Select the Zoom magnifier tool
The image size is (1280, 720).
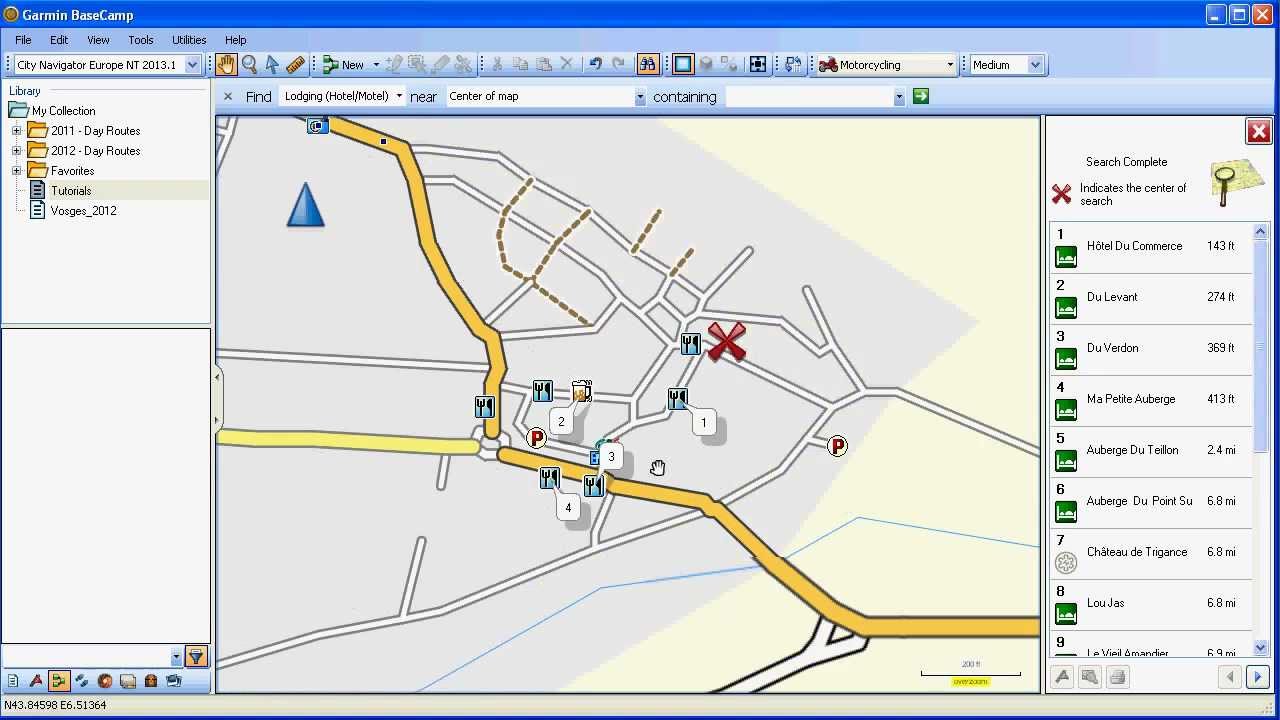250,65
